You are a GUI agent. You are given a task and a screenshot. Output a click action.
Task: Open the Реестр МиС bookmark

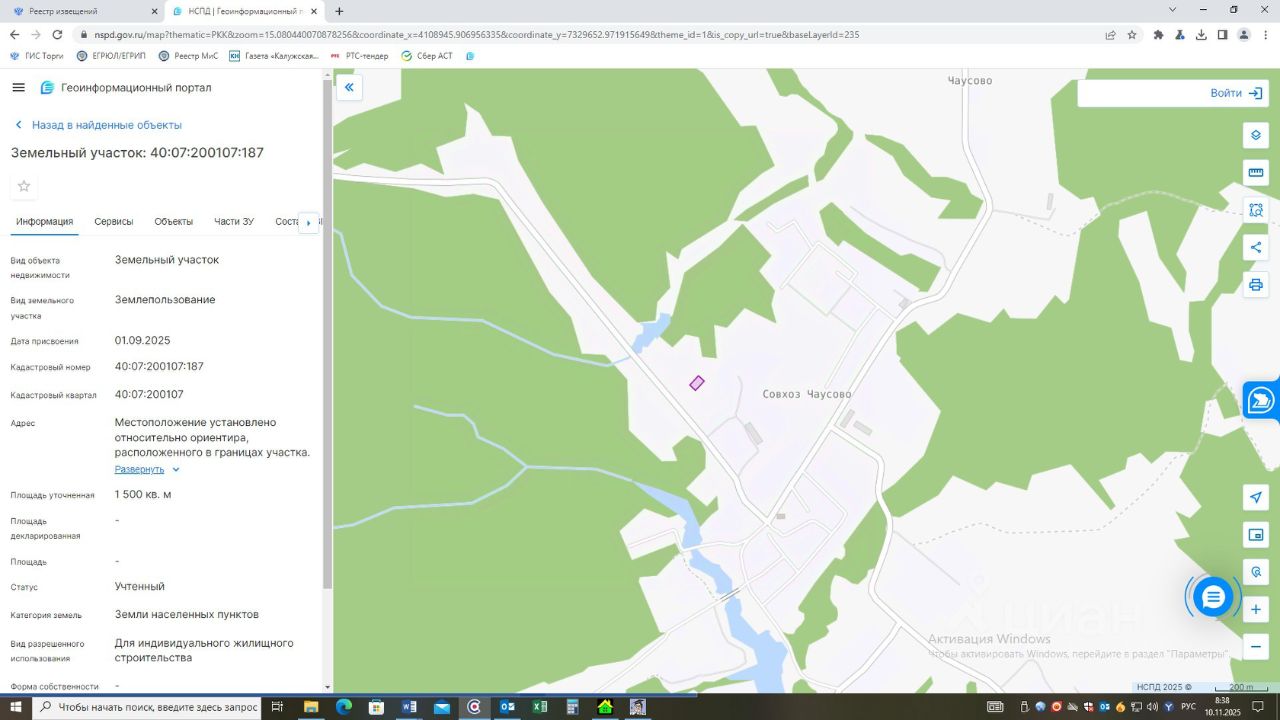(188, 56)
